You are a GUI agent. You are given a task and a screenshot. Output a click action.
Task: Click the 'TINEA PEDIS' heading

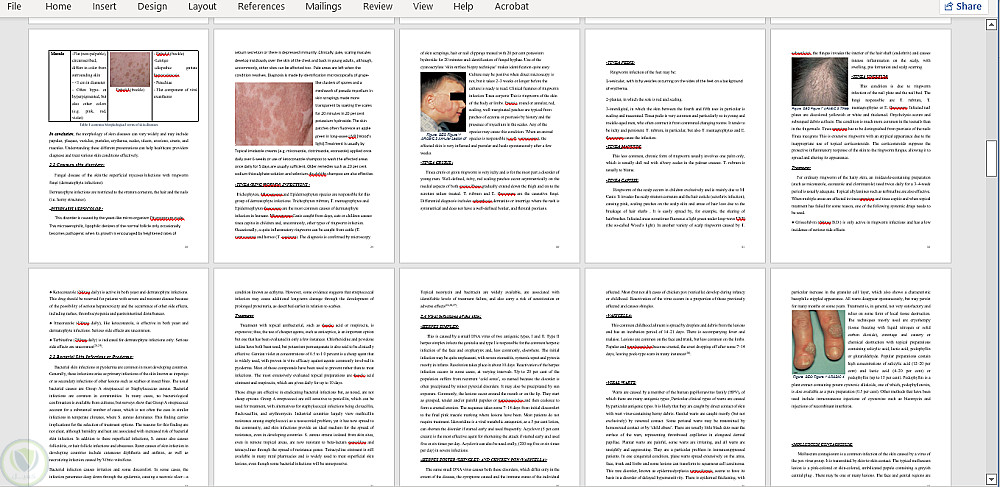(619, 64)
